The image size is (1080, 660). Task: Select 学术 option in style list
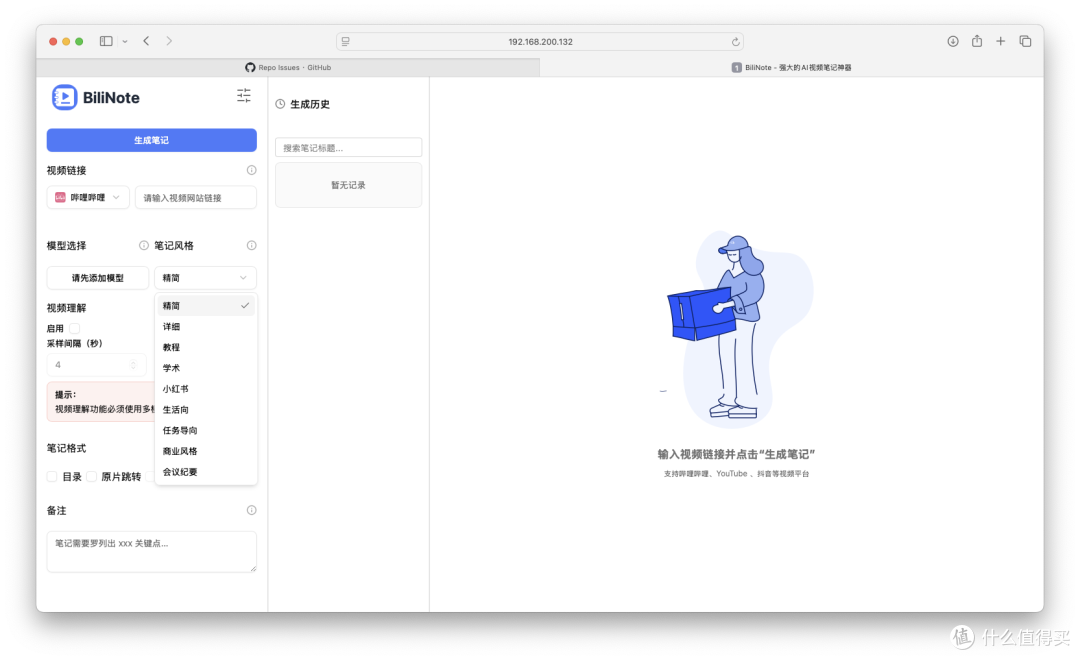206,368
